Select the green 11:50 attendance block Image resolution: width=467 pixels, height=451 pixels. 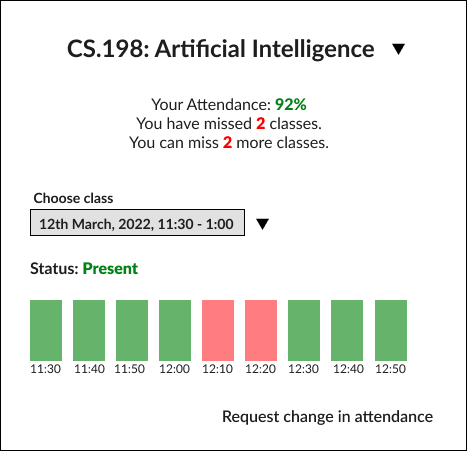pos(132,330)
